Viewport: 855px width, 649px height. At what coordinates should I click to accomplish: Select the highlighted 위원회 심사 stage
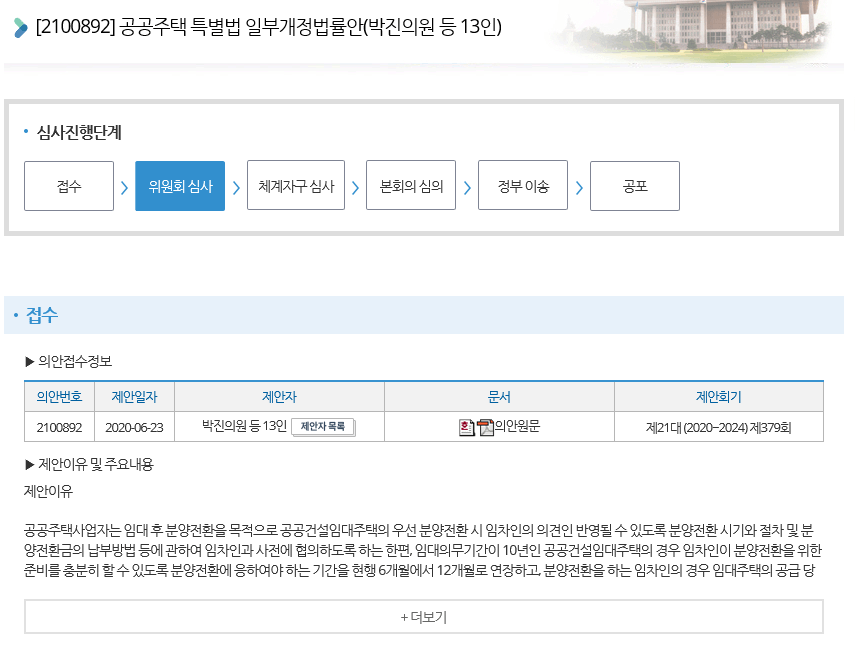180,186
